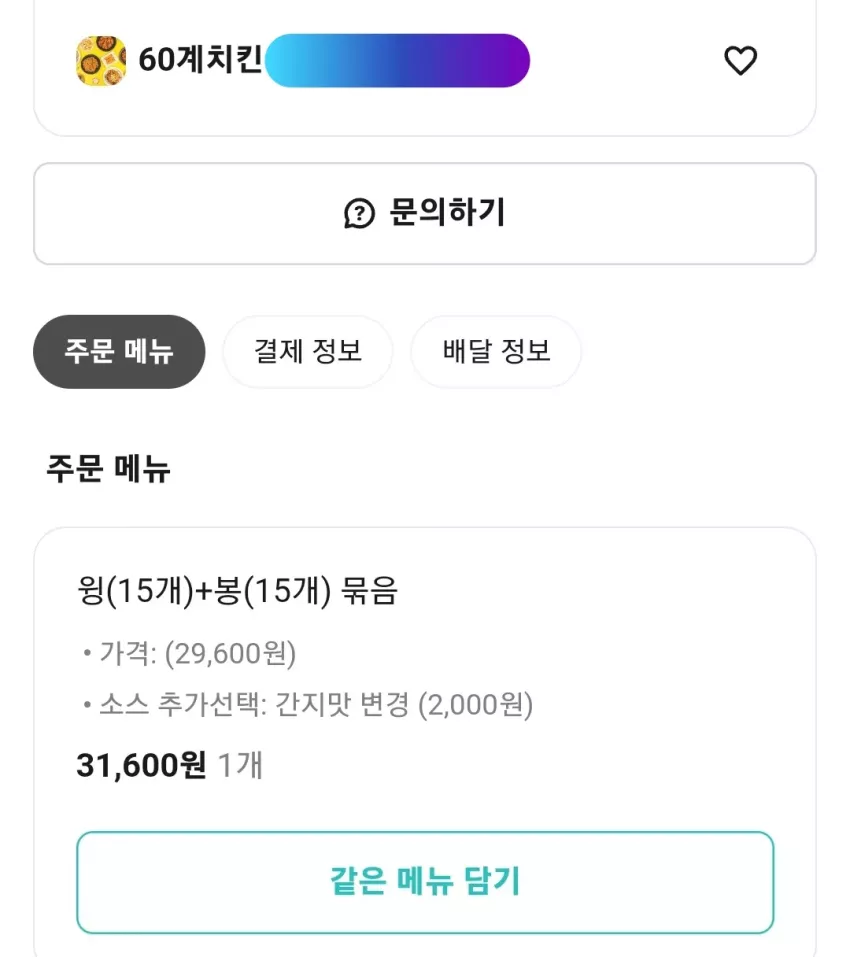Tap the bullet before 소스 추가선택 line
This screenshot has width=850, height=957.
(x=87, y=705)
